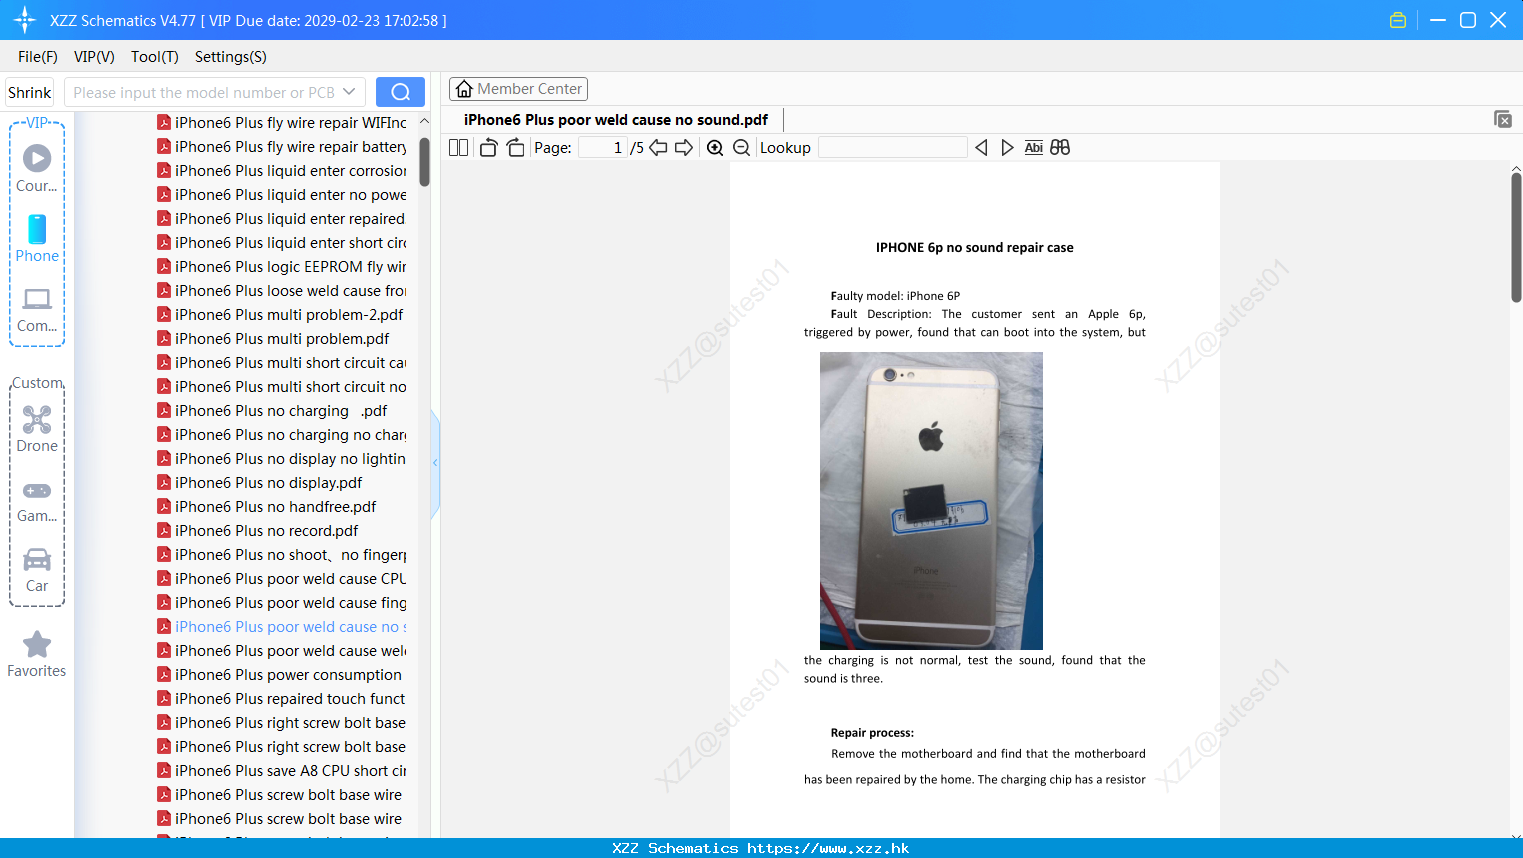The width and height of the screenshot is (1523, 858).
Task: Open the Car category
Action: coord(37,570)
